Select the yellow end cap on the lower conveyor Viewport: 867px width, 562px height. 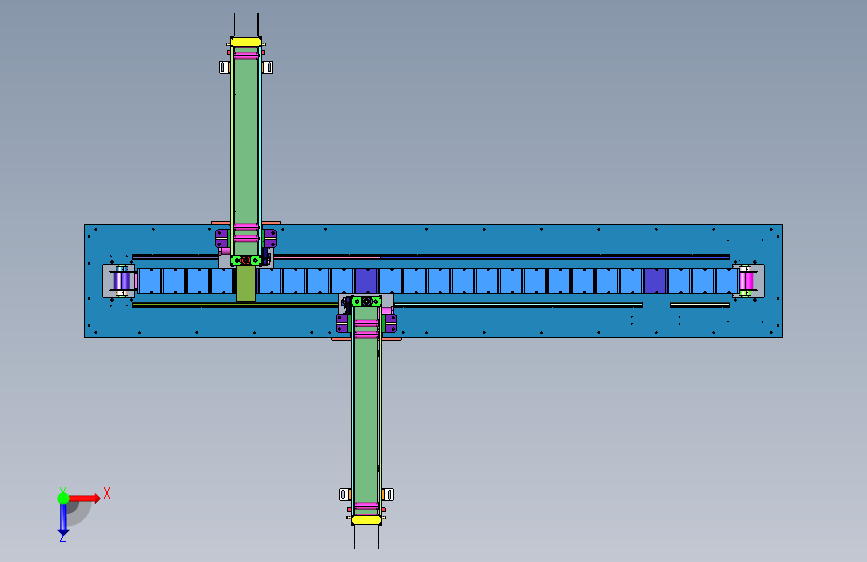(x=366, y=520)
